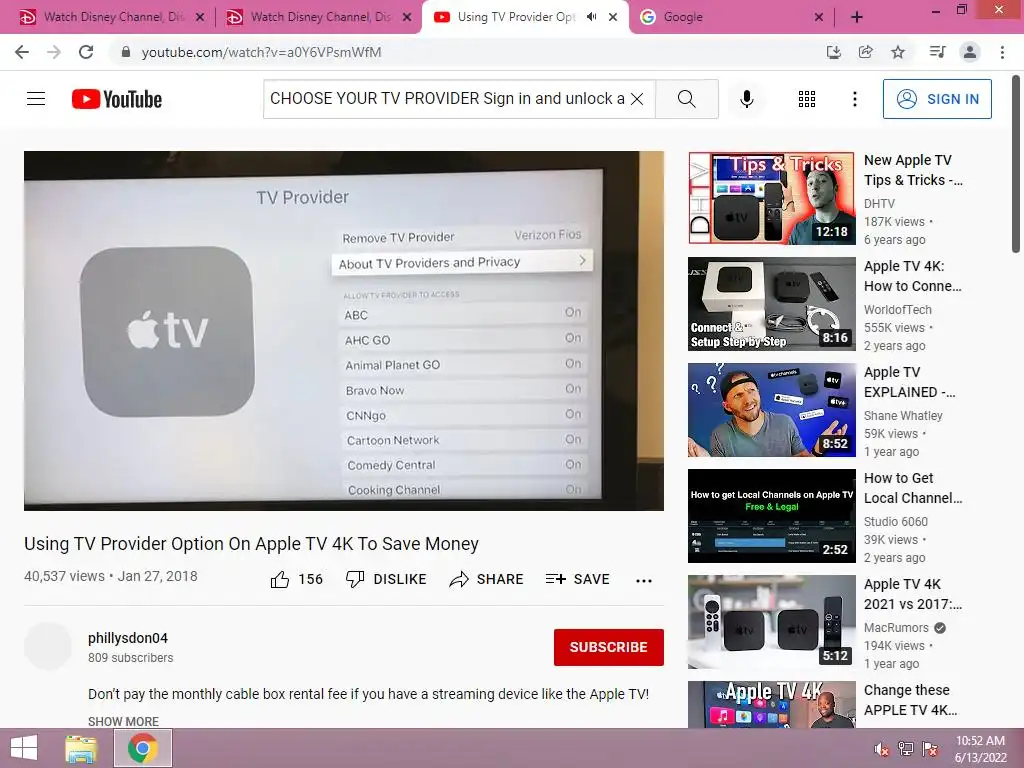Open a new browser tab

(857, 17)
